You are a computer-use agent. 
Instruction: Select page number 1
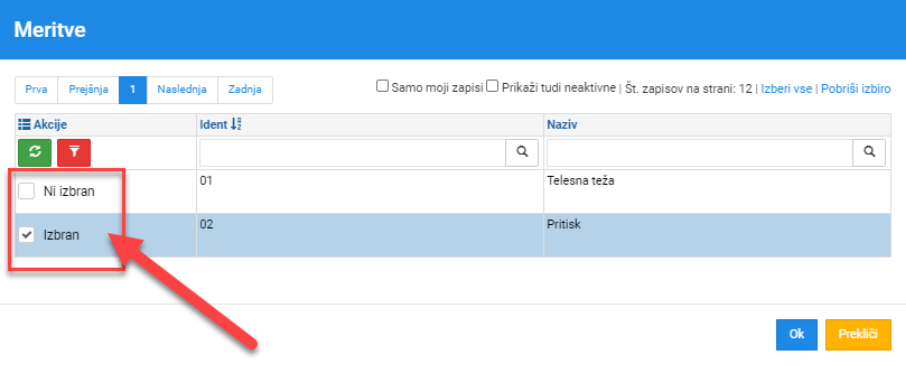(133, 90)
